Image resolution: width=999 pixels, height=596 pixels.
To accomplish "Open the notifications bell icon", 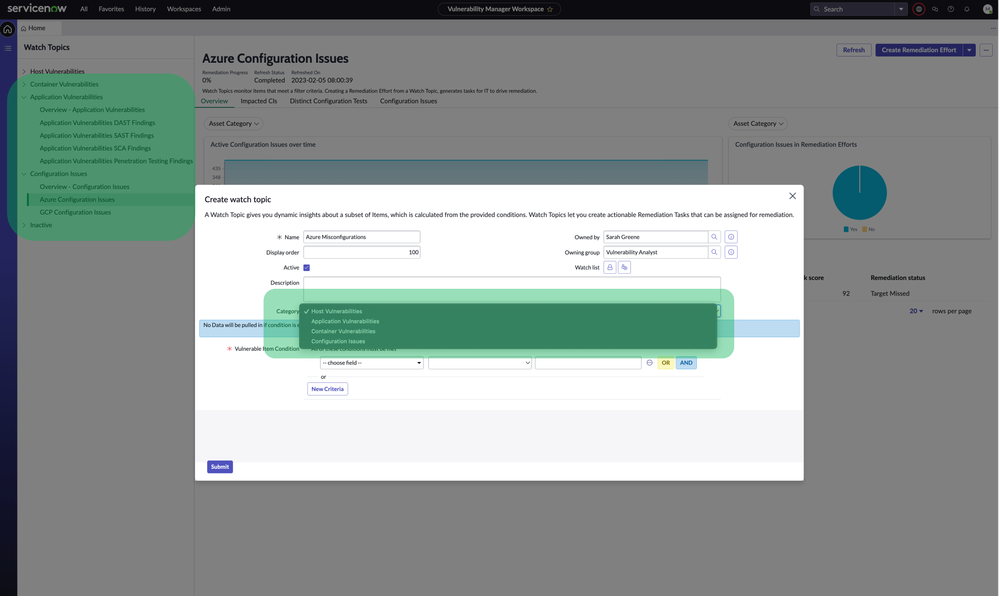I will pyautogui.click(x=967, y=9).
